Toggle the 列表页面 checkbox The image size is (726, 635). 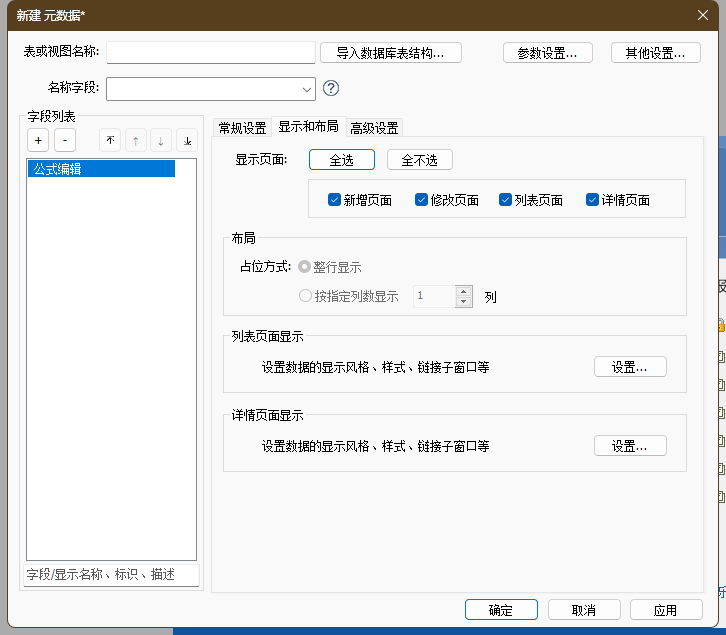(x=505, y=200)
